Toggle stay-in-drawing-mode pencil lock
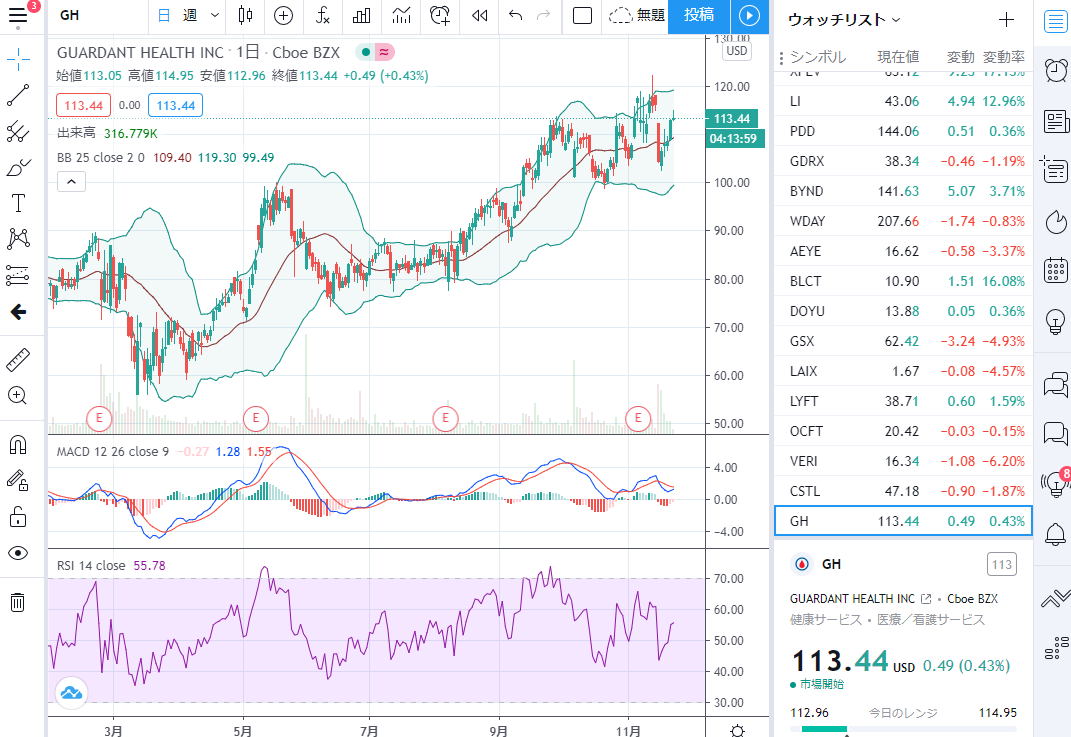Viewport: 1071px width, 737px height. click(18, 481)
